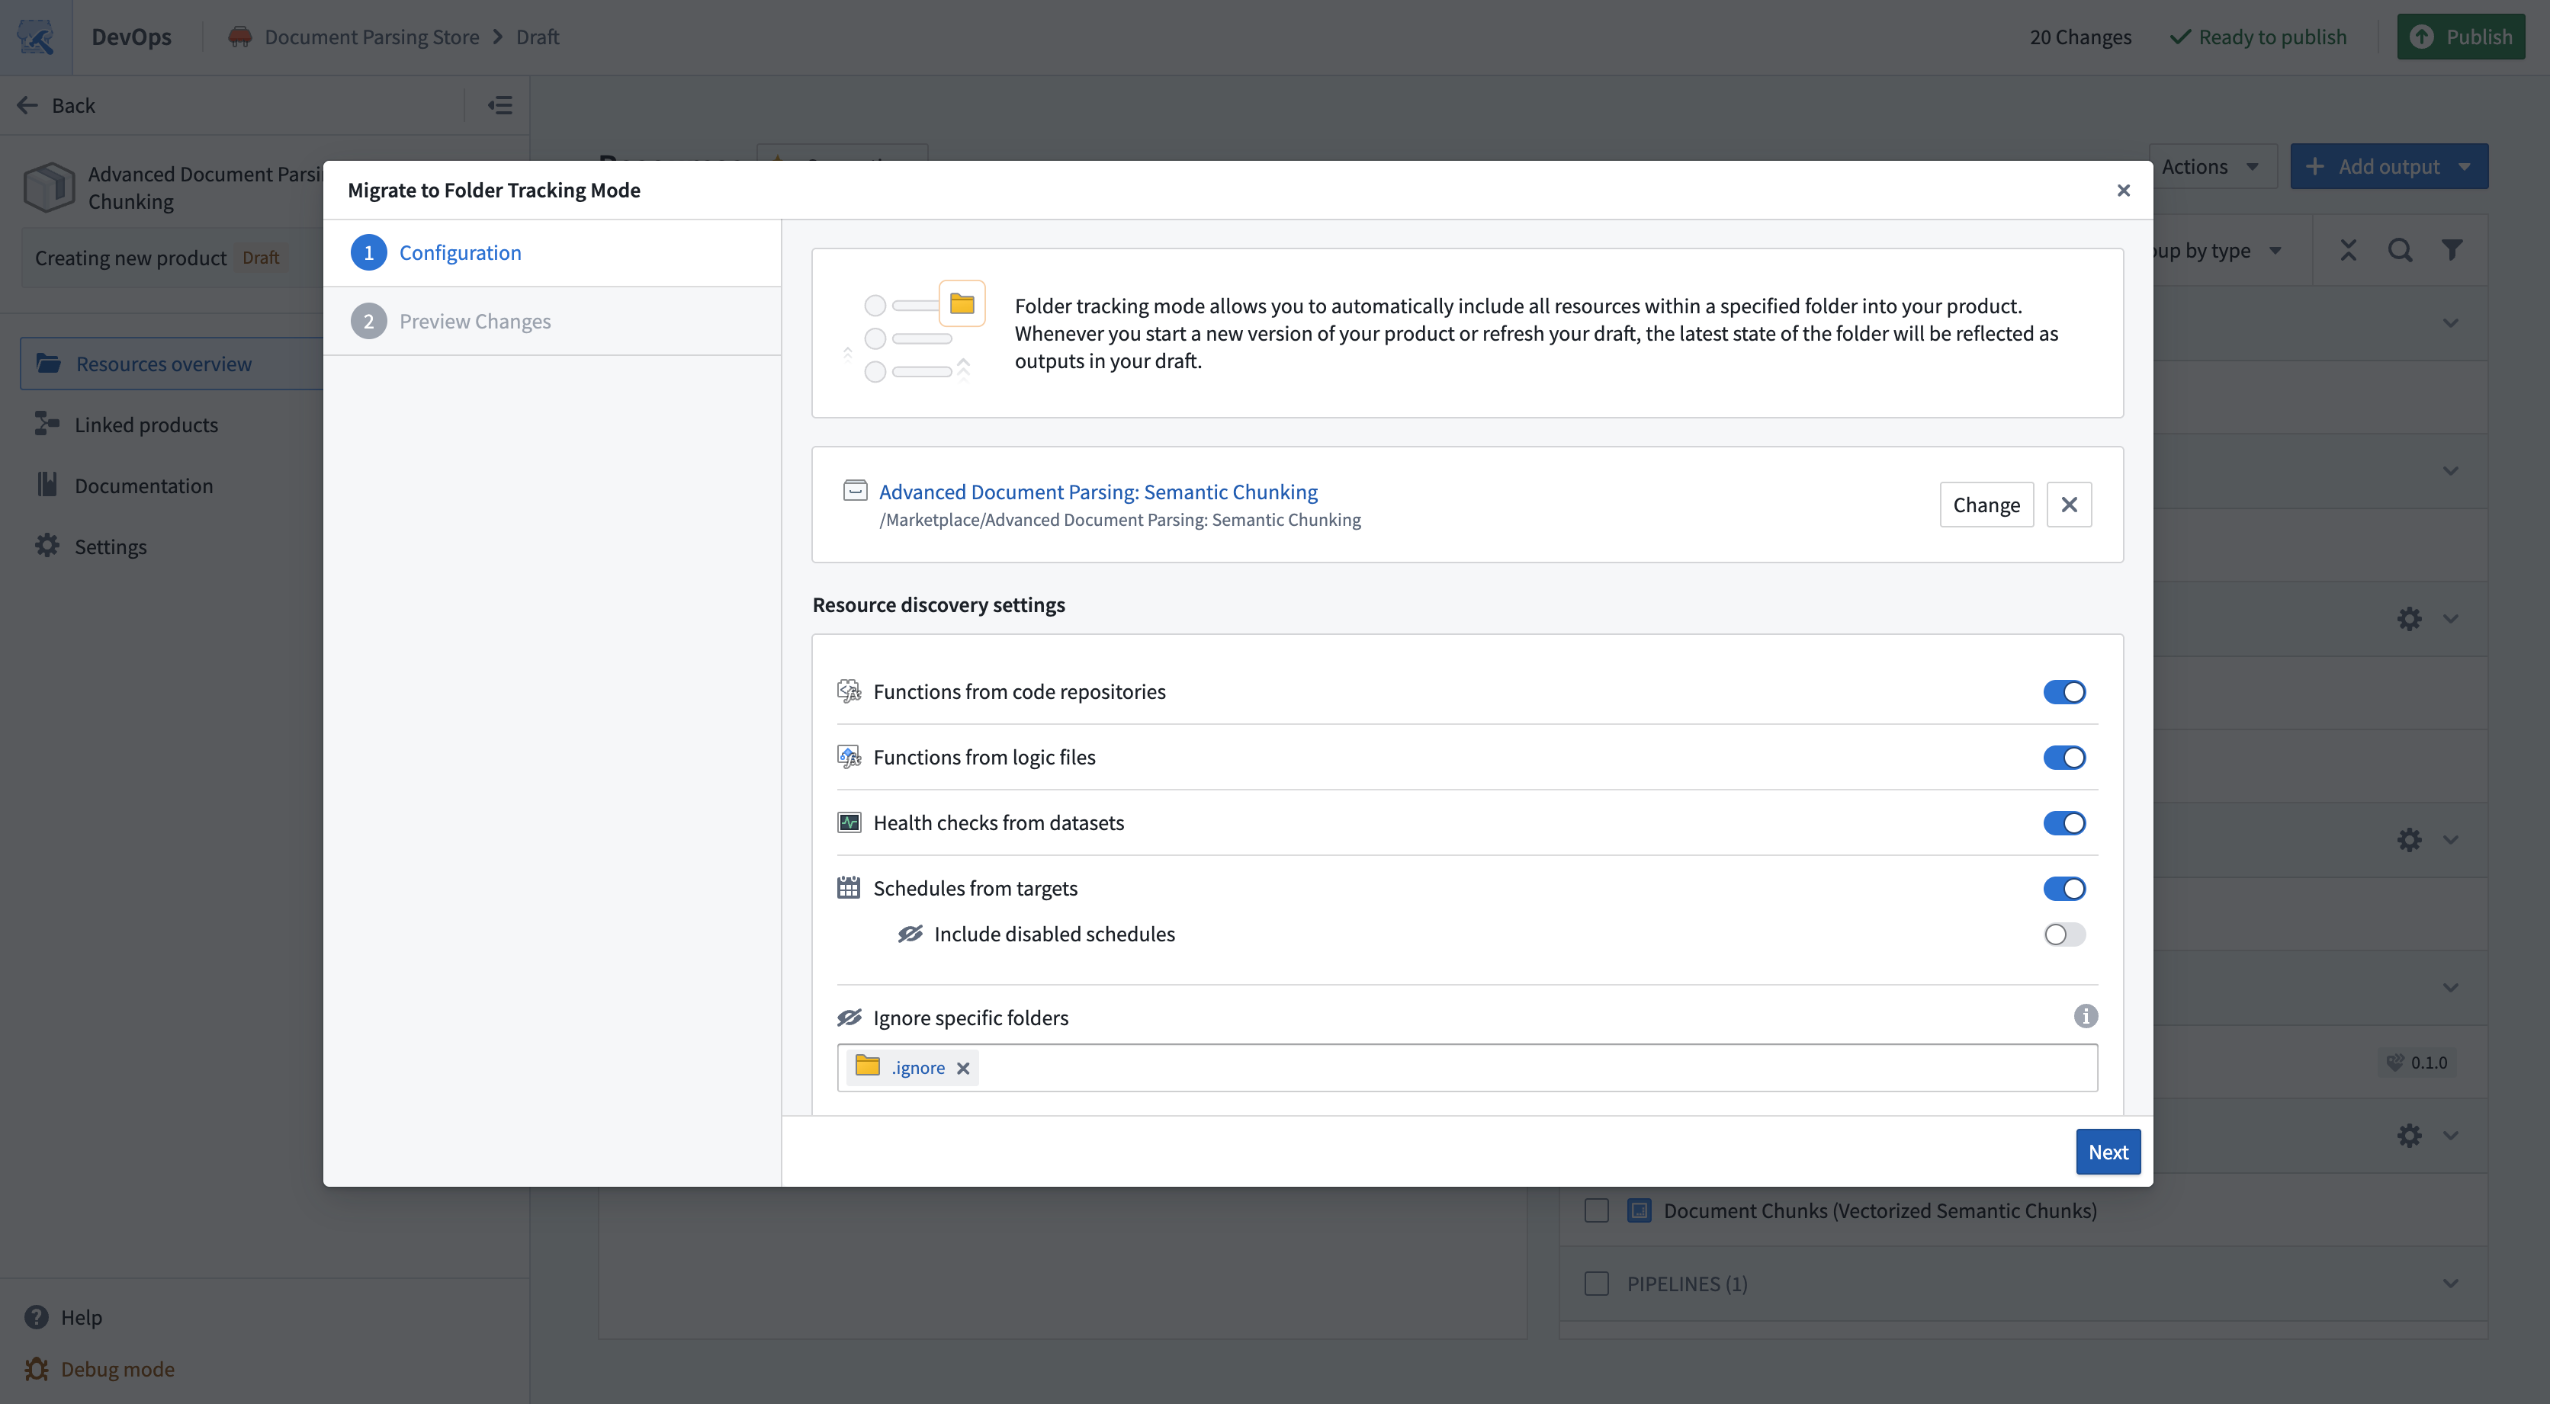The height and width of the screenshot is (1404, 2550).
Task: Collapse the PIPELINES section chevron
Action: tap(2451, 1283)
